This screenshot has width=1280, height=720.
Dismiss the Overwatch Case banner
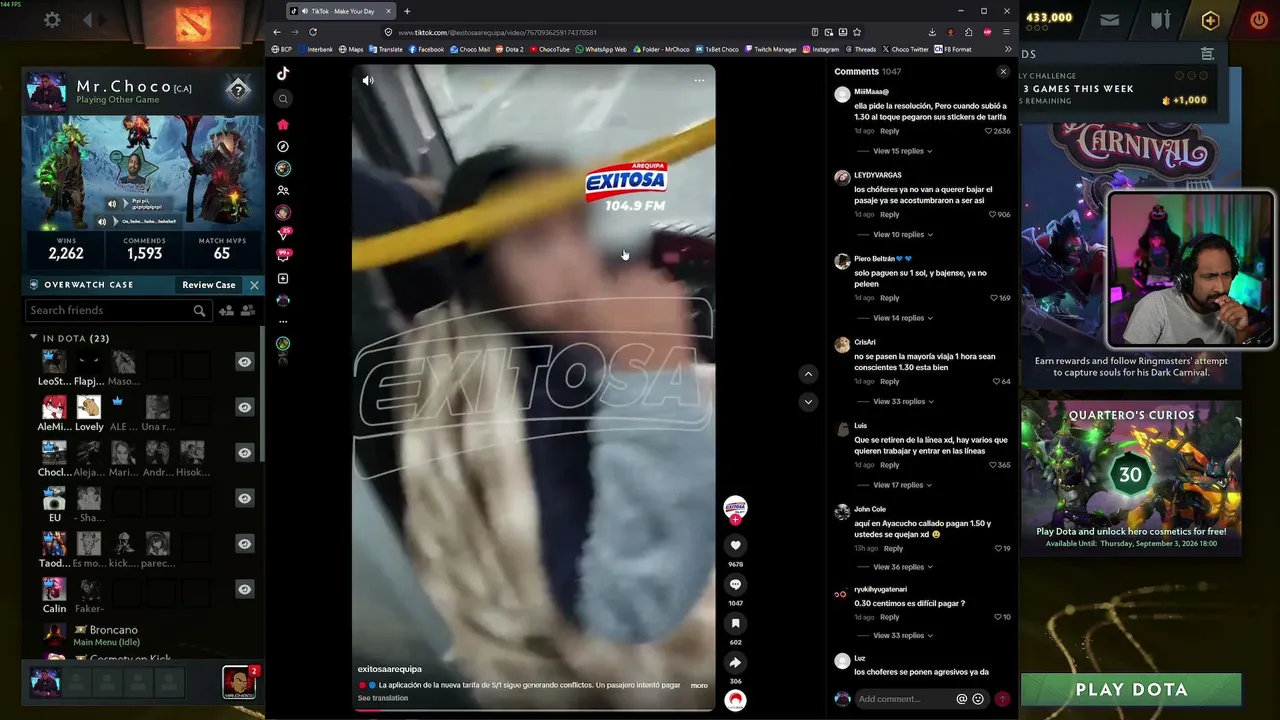[x=254, y=285]
